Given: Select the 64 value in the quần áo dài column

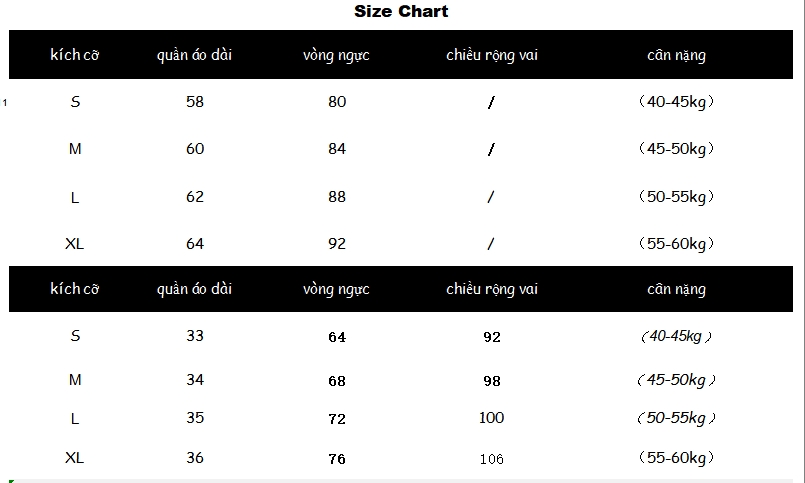Looking at the screenshot, I should (x=195, y=243).
